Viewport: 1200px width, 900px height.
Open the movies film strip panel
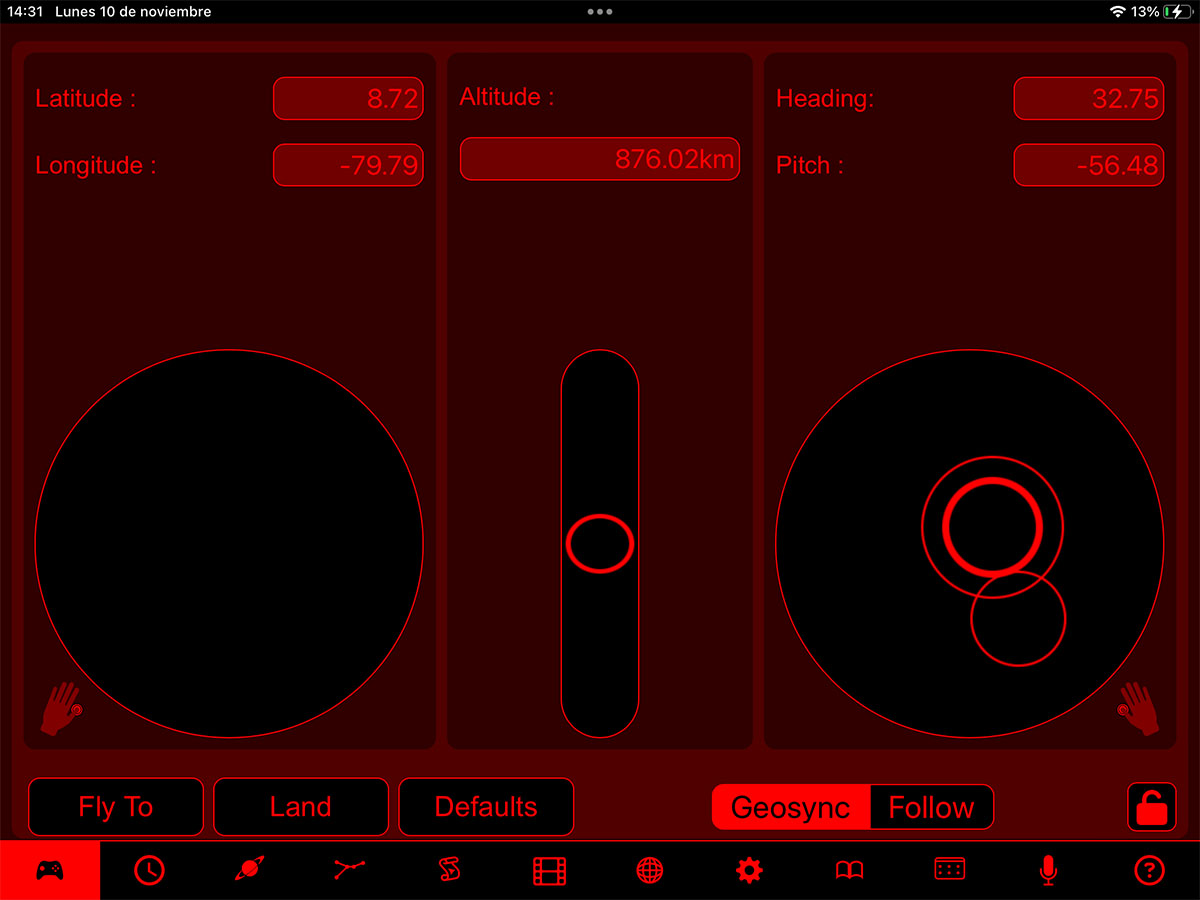[x=549, y=869]
